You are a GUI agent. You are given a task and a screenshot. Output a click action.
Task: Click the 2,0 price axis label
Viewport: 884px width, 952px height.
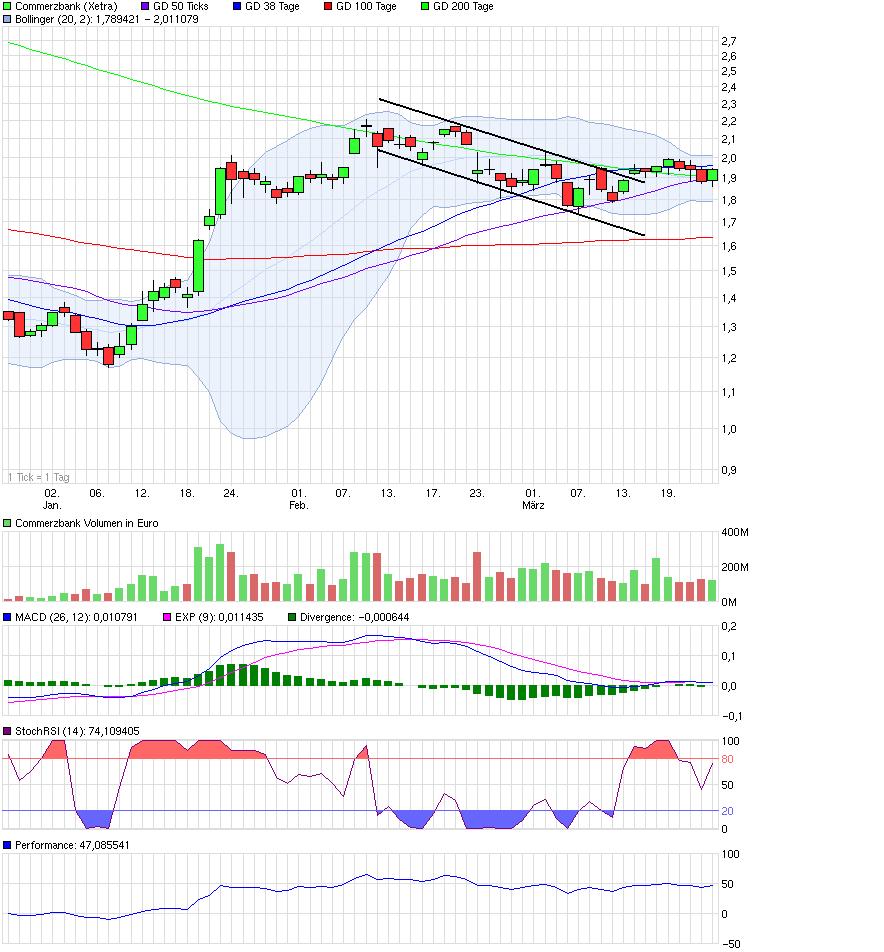(x=729, y=158)
